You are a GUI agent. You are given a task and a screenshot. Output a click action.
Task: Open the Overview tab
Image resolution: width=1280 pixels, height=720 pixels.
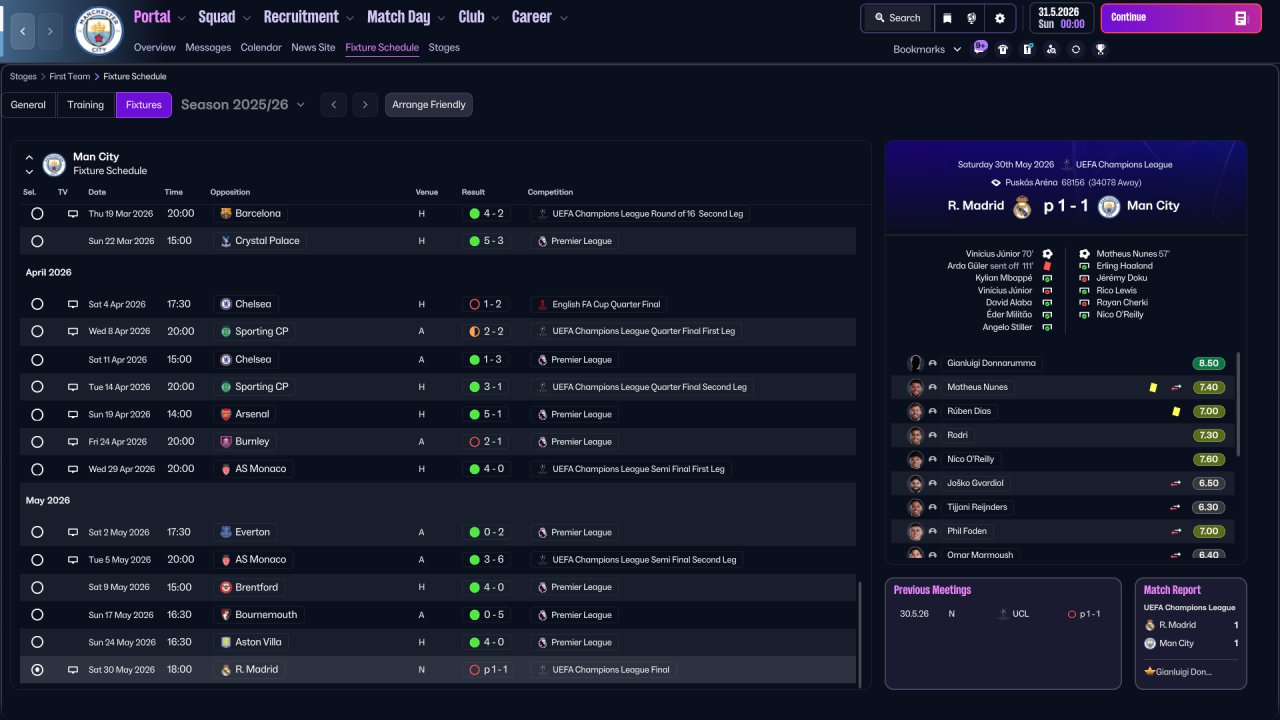coord(154,47)
